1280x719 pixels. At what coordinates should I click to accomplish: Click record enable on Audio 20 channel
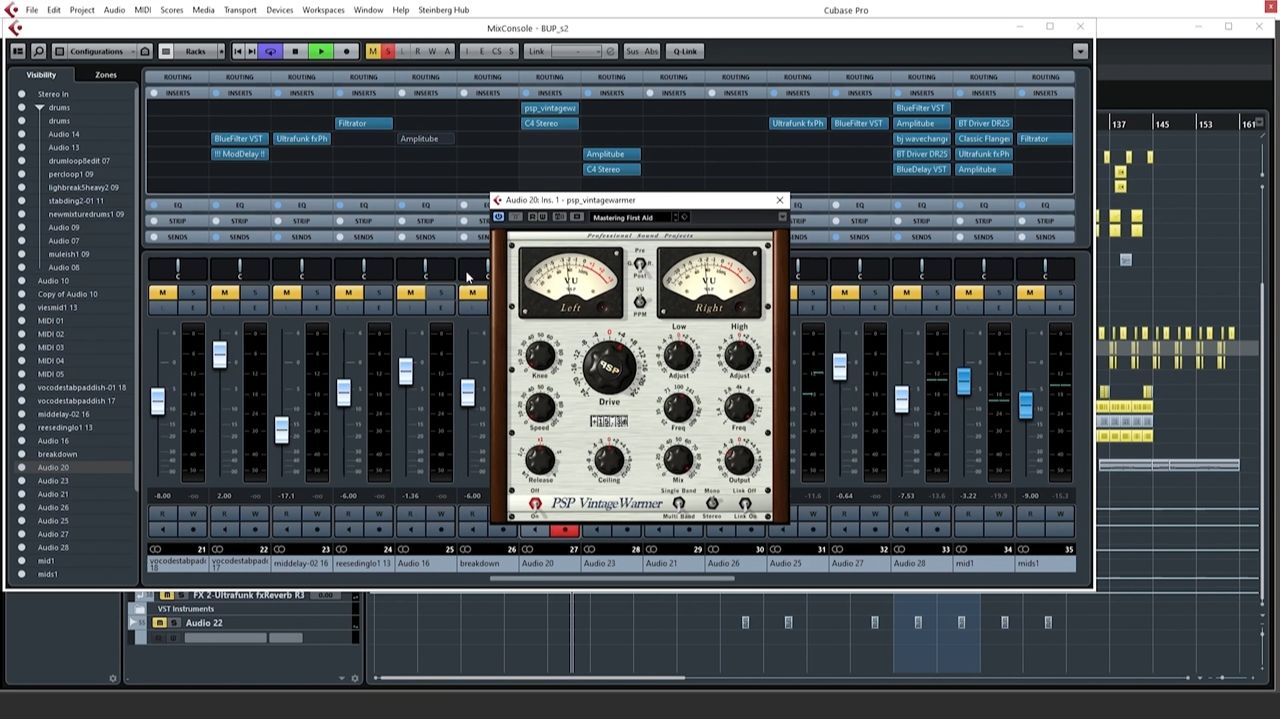pyautogui.click(x=565, y=530)
